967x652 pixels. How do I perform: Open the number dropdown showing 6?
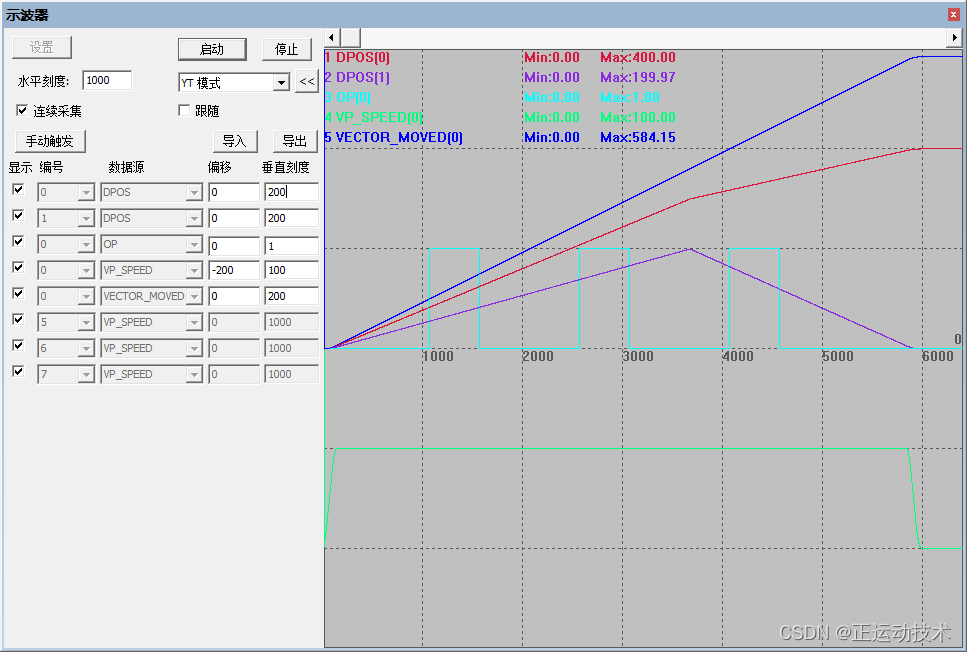[86, 349]
